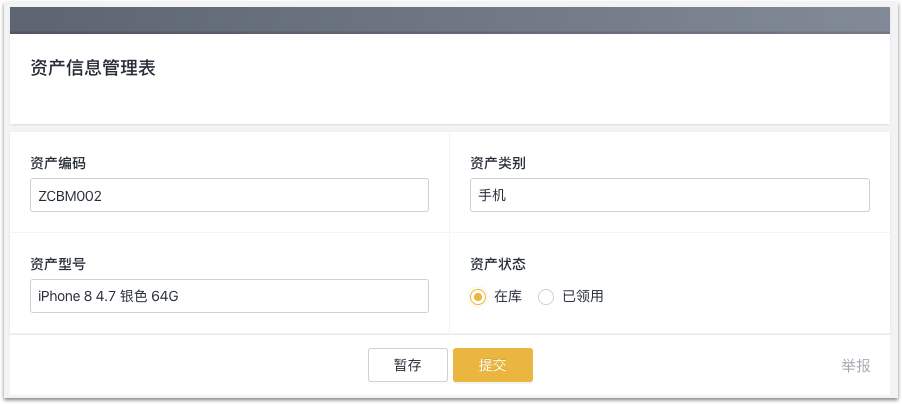The image size is (902, 404).
Task: Click the 资产编码 input containing ZCBM002
Action: click(229, 196)
